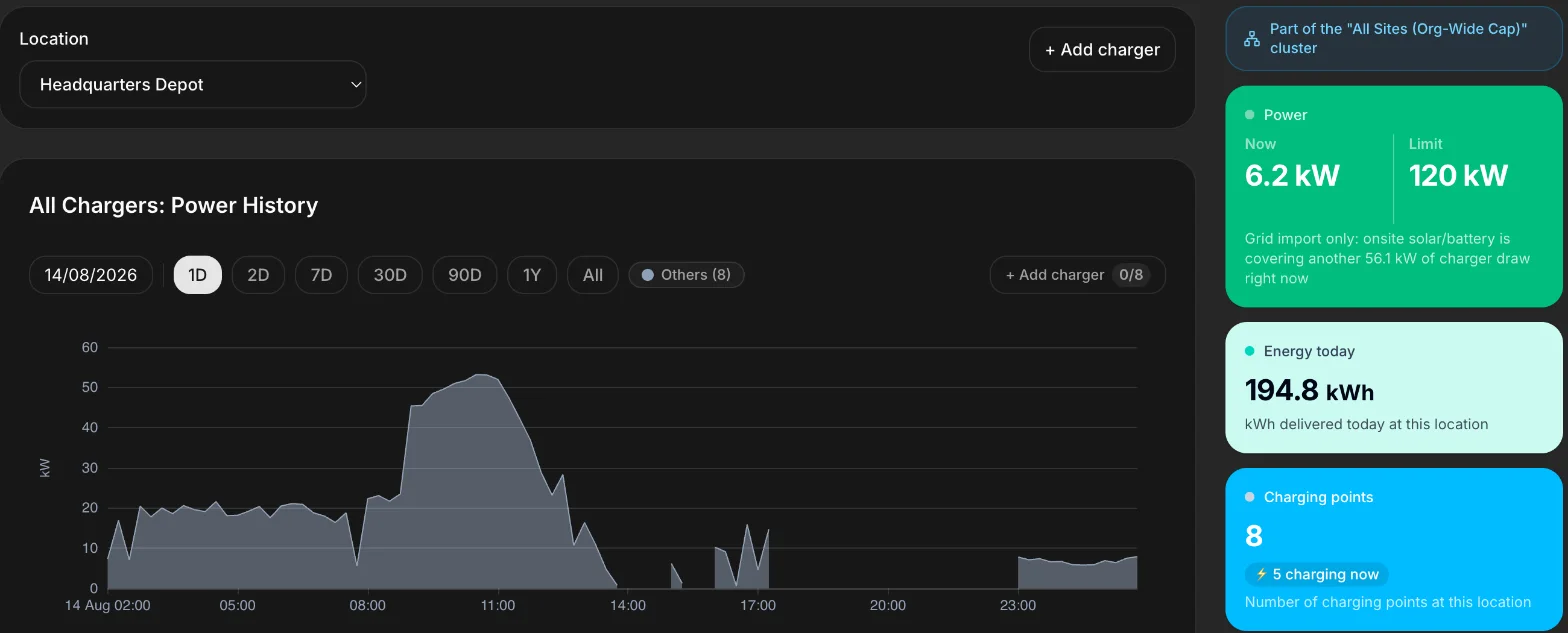The image size is (1568, 633).
Task: Click chart Add charger 0/8 button
Action: coord(1077,275)
